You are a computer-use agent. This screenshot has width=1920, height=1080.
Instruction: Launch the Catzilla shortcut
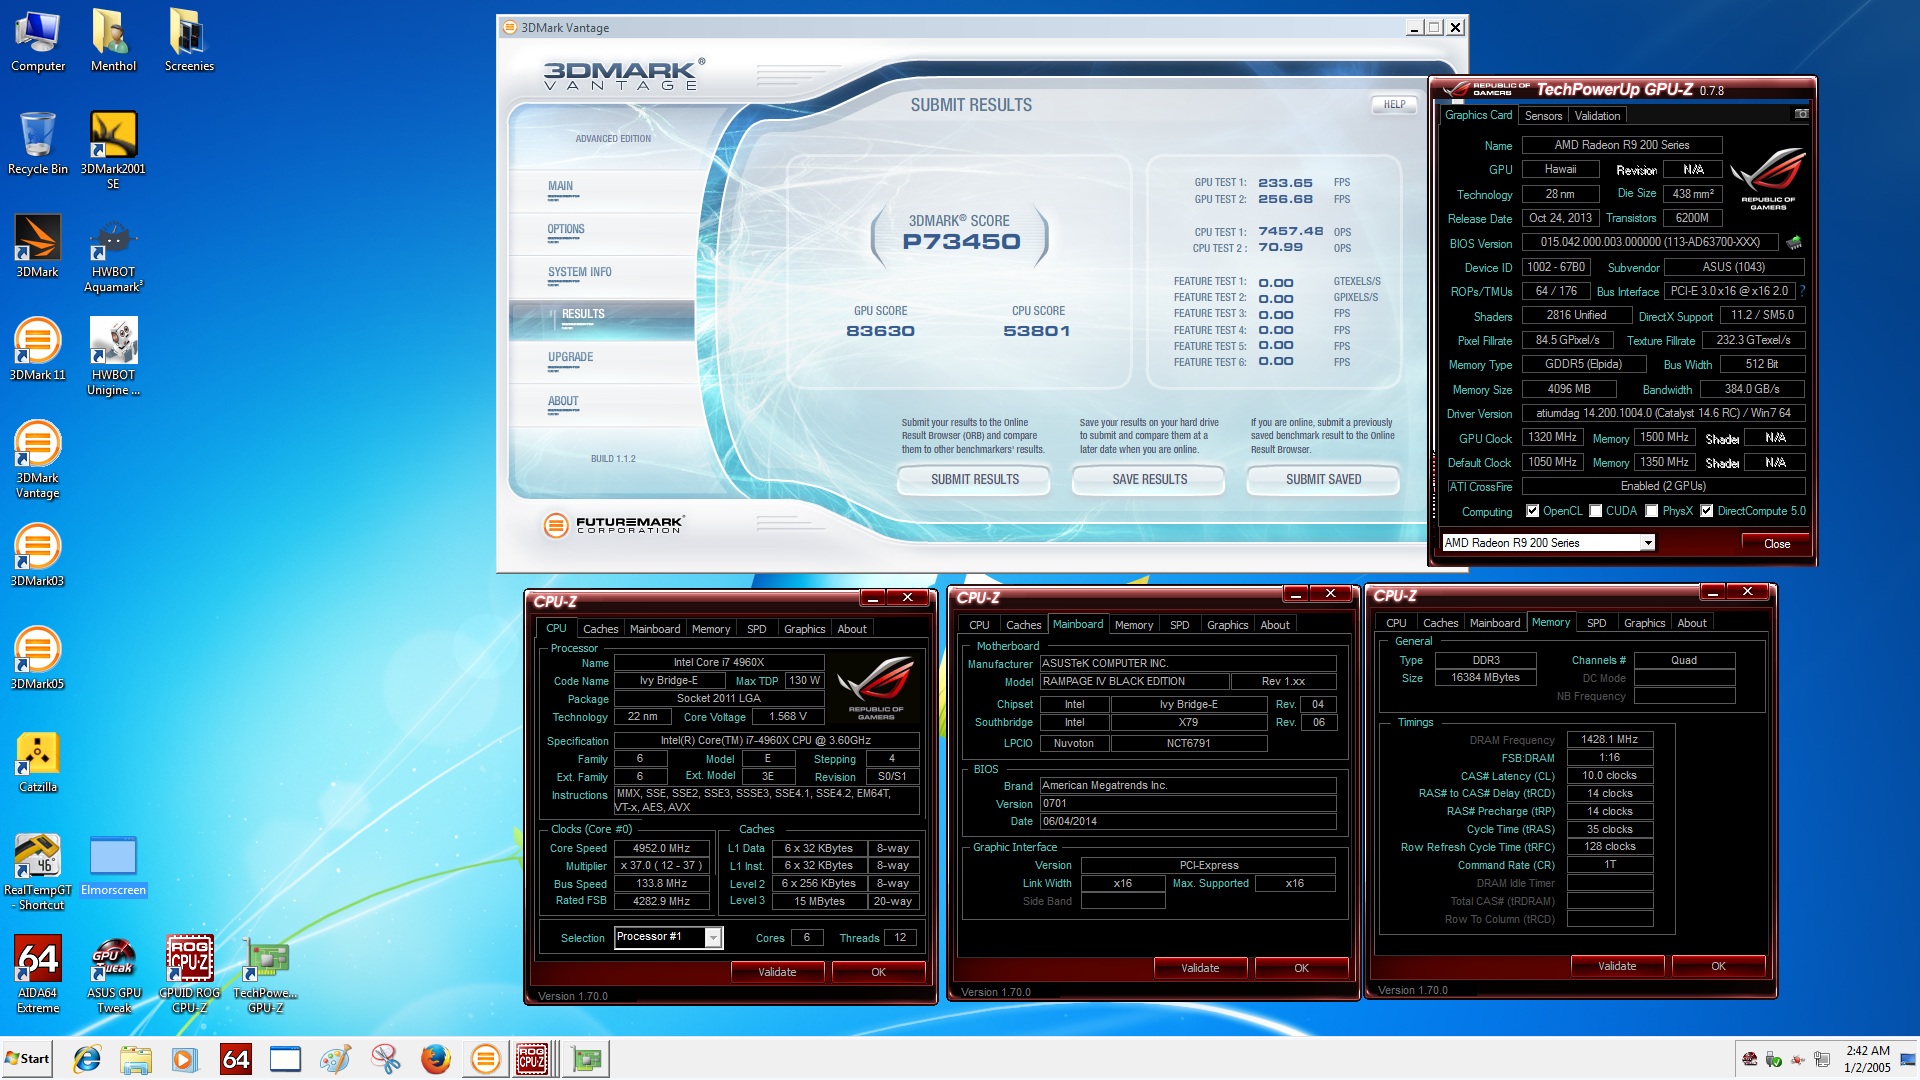click(x=38, y=762)
